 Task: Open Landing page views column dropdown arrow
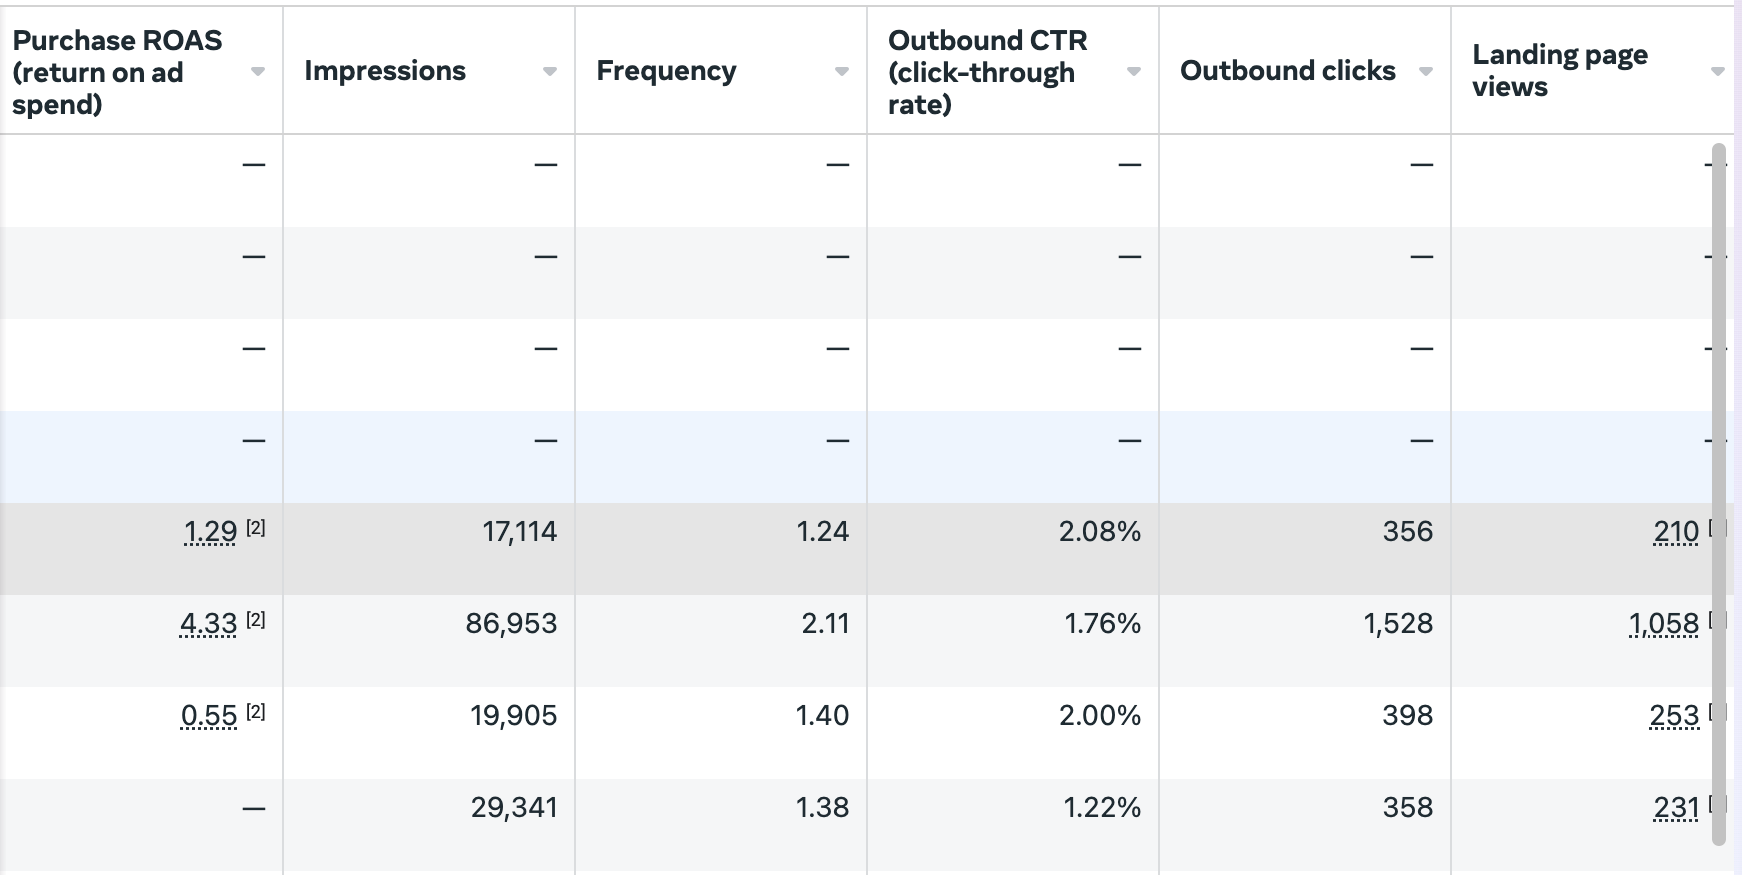tap(1717, 72)
